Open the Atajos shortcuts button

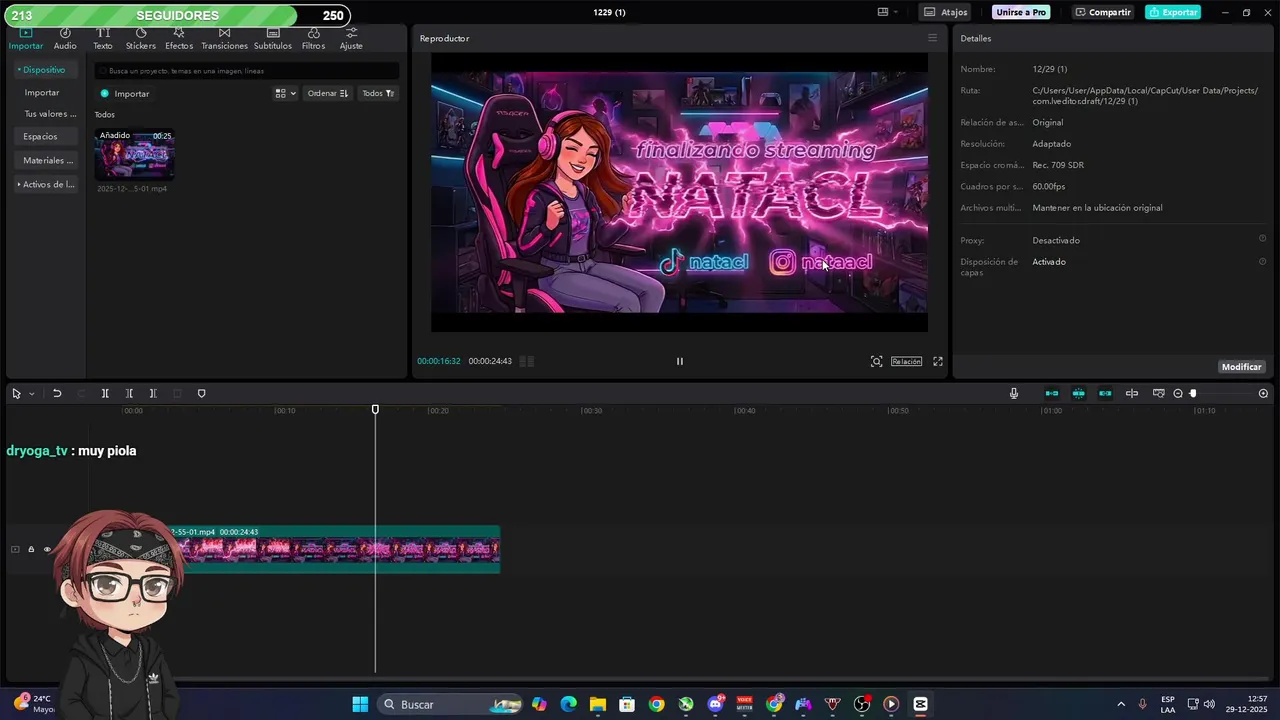946,12
